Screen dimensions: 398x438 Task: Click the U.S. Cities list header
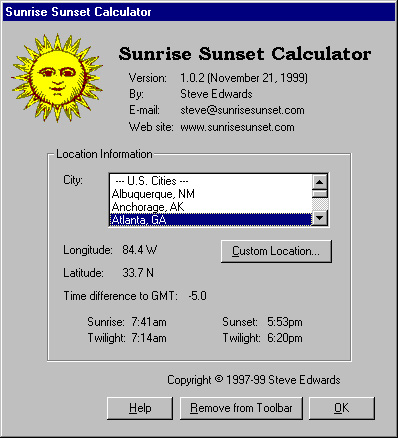point(210,181)
